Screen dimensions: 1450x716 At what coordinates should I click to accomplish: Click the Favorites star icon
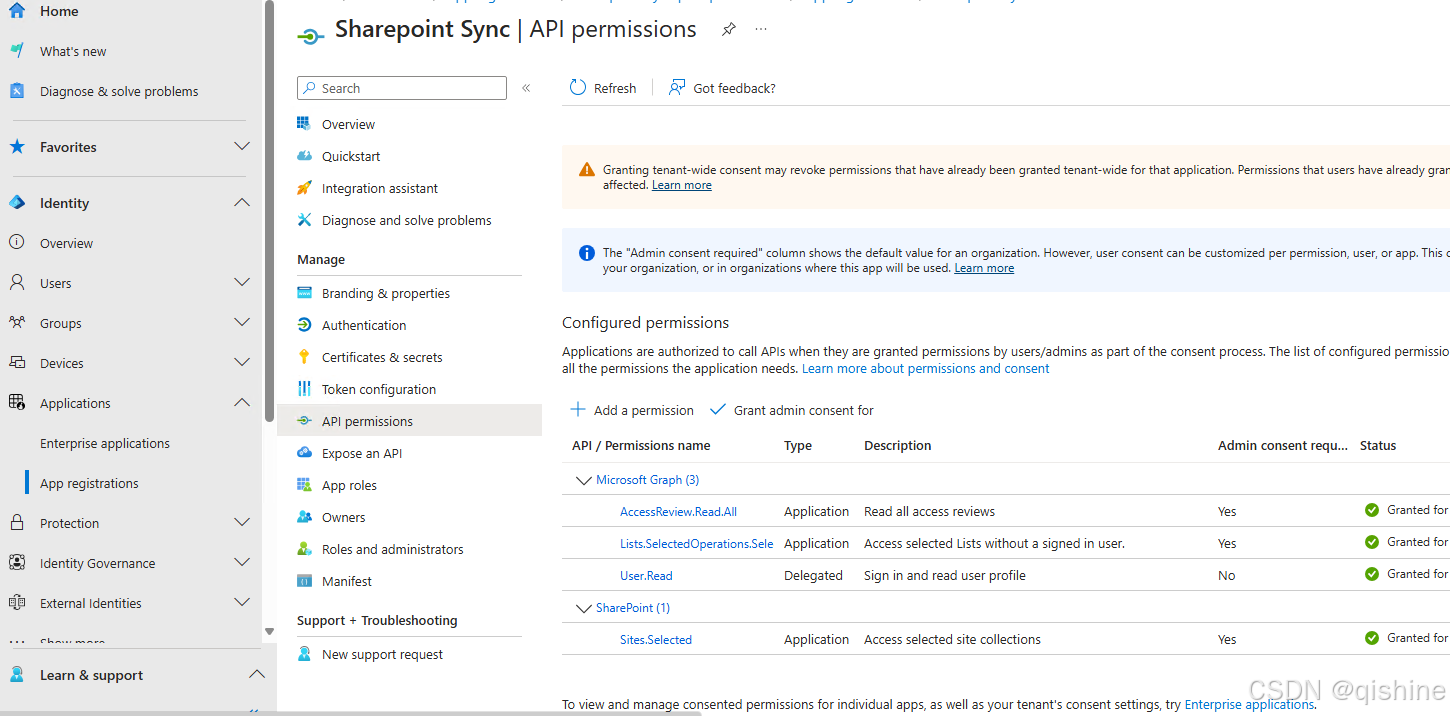[x=16, y=147]
